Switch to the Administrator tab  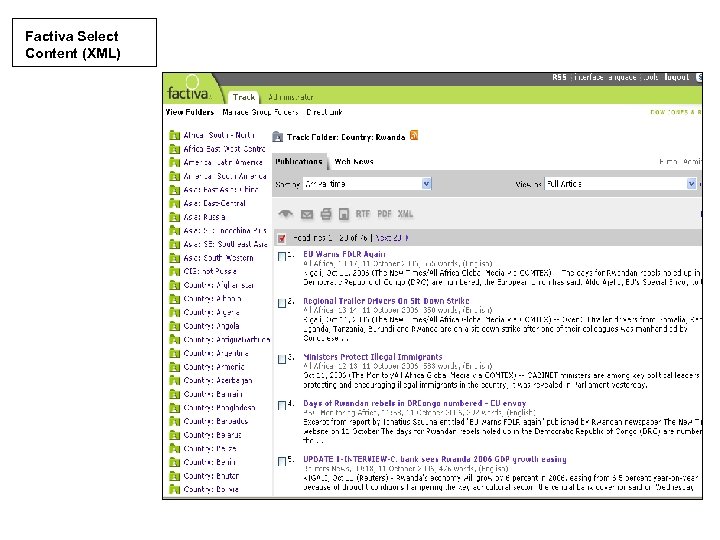291,97
